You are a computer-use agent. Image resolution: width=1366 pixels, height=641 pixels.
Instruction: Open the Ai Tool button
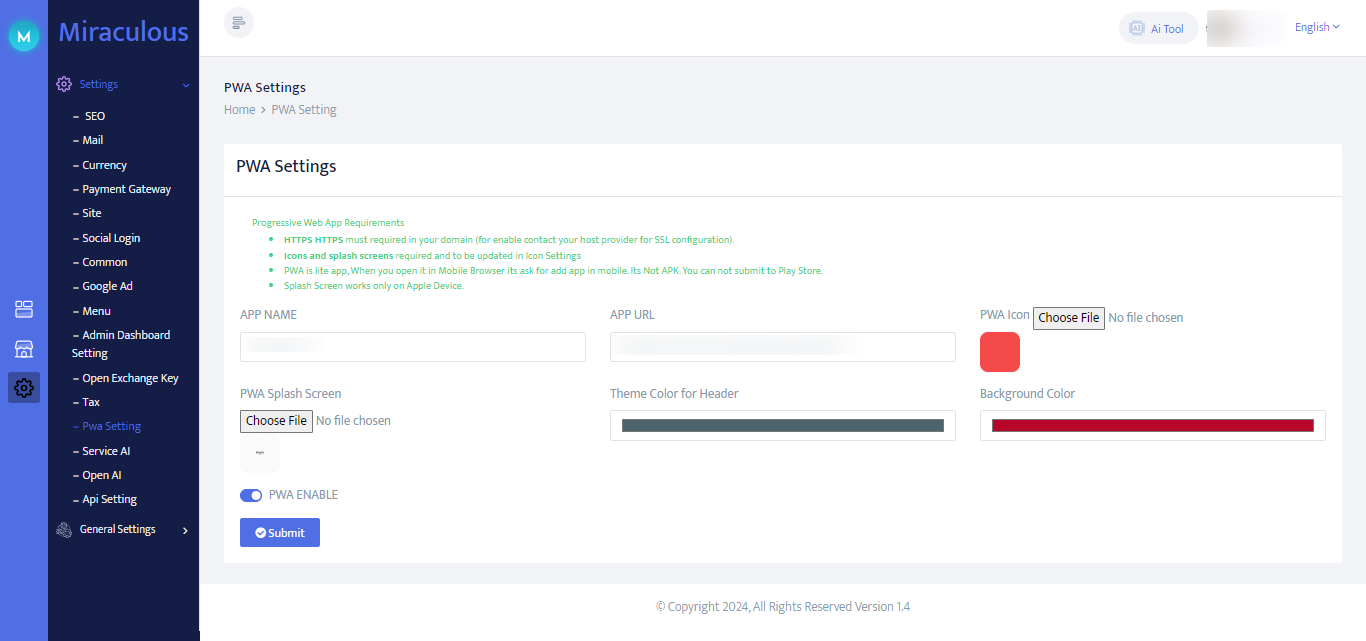1158,28
